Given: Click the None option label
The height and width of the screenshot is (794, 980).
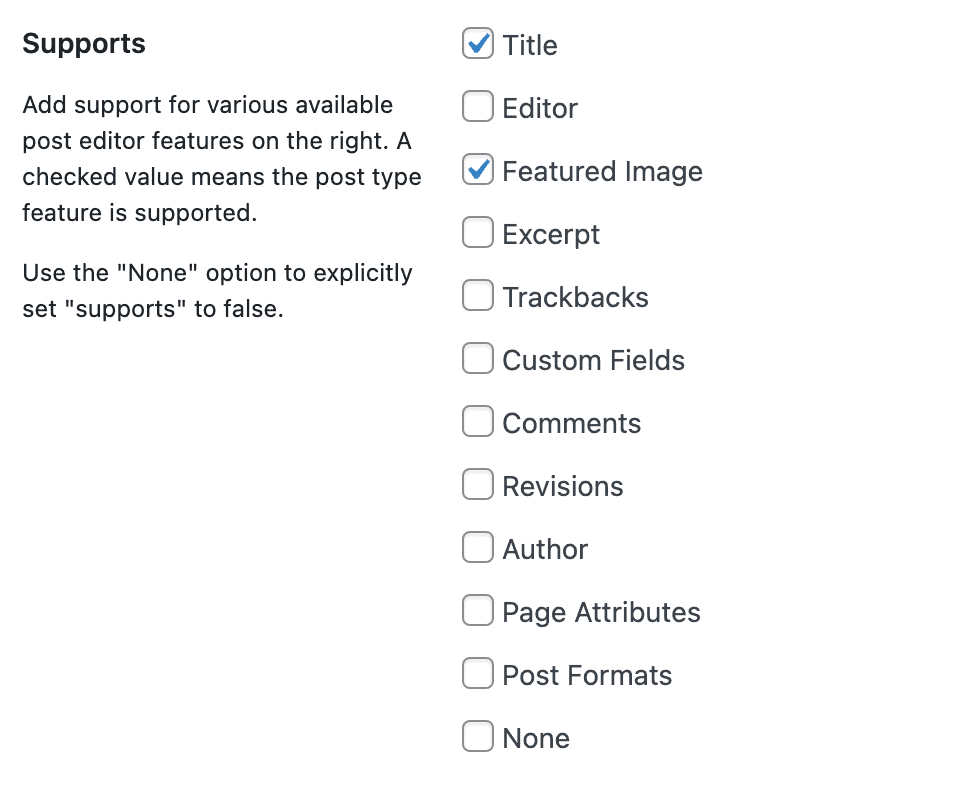Looking at the screenshot, I should (536, 738).
